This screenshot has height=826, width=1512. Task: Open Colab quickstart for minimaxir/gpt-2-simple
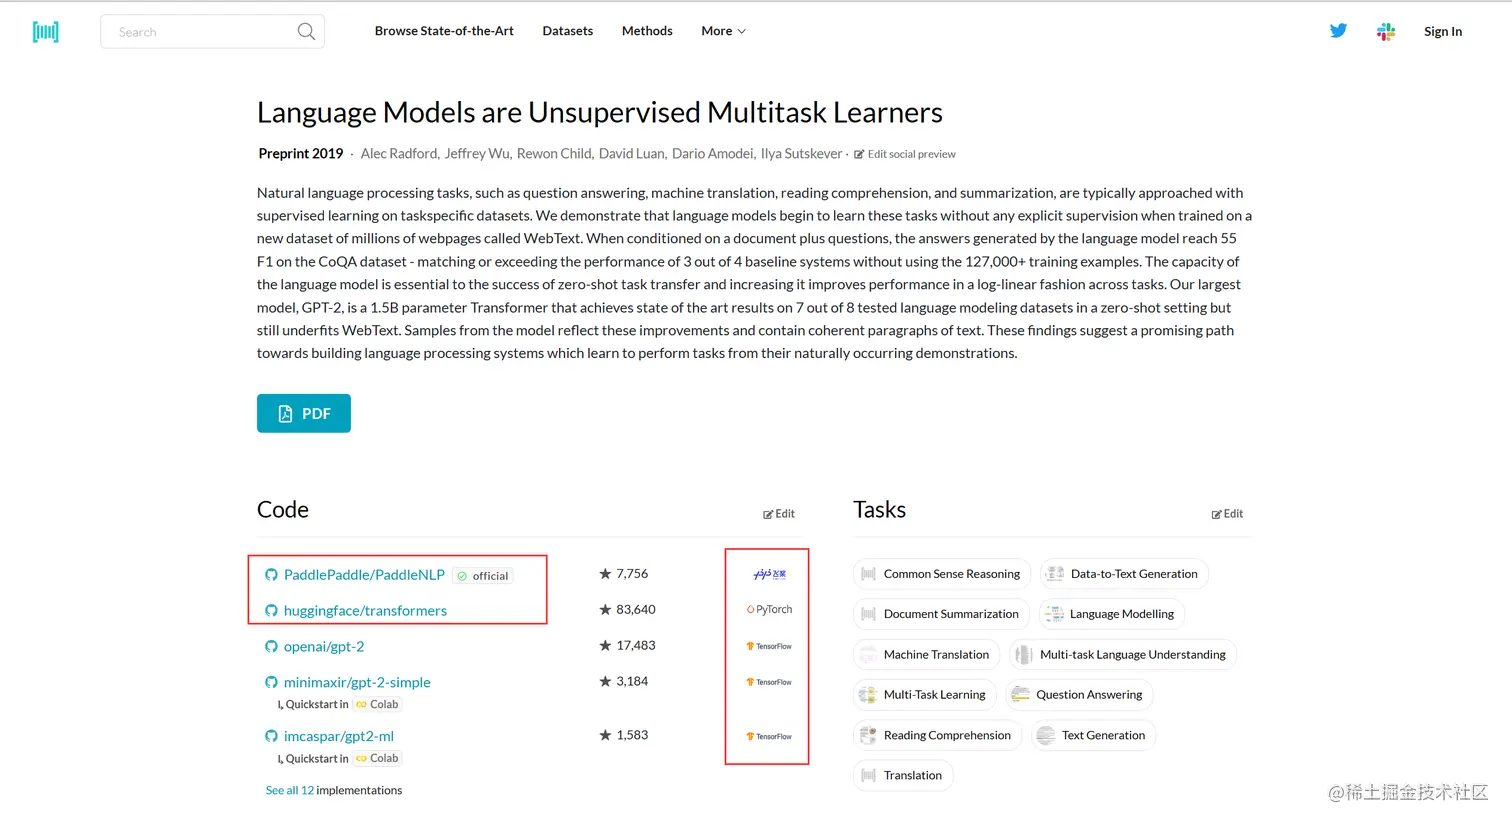point(377,705)
